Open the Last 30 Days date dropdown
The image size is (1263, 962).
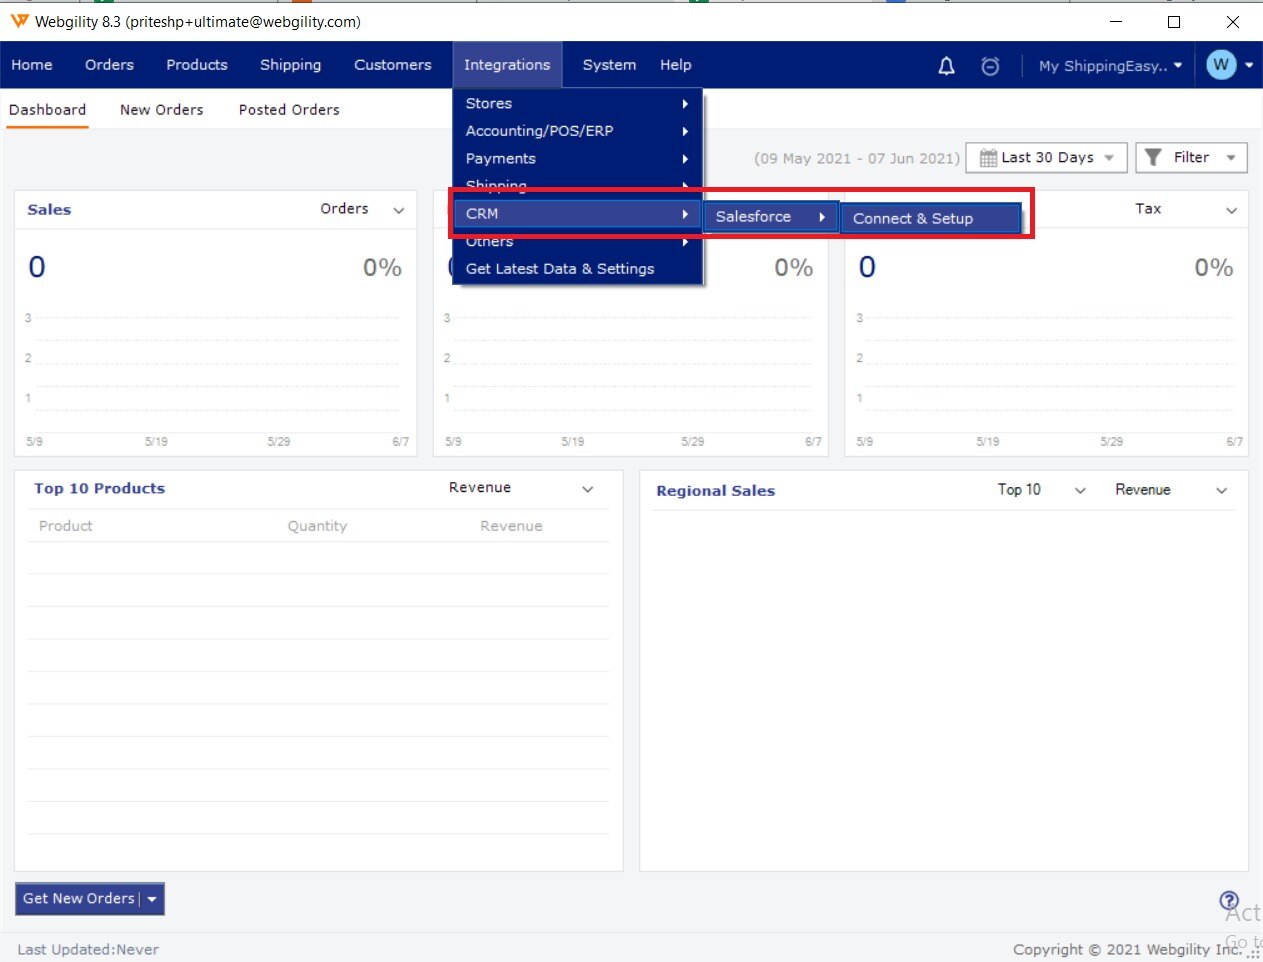tap(1047, 158)
